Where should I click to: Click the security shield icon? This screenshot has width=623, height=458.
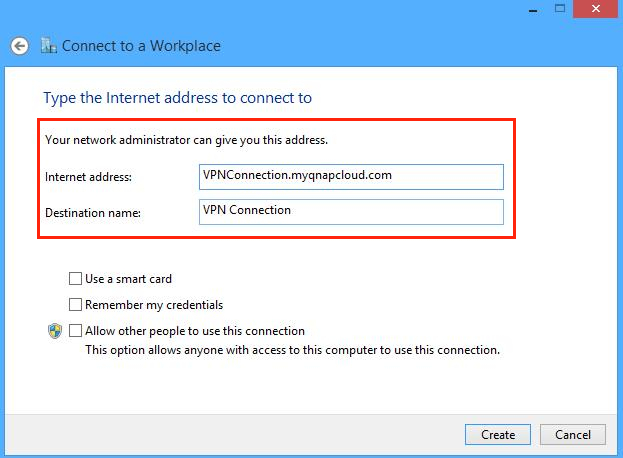pos(55,331)
